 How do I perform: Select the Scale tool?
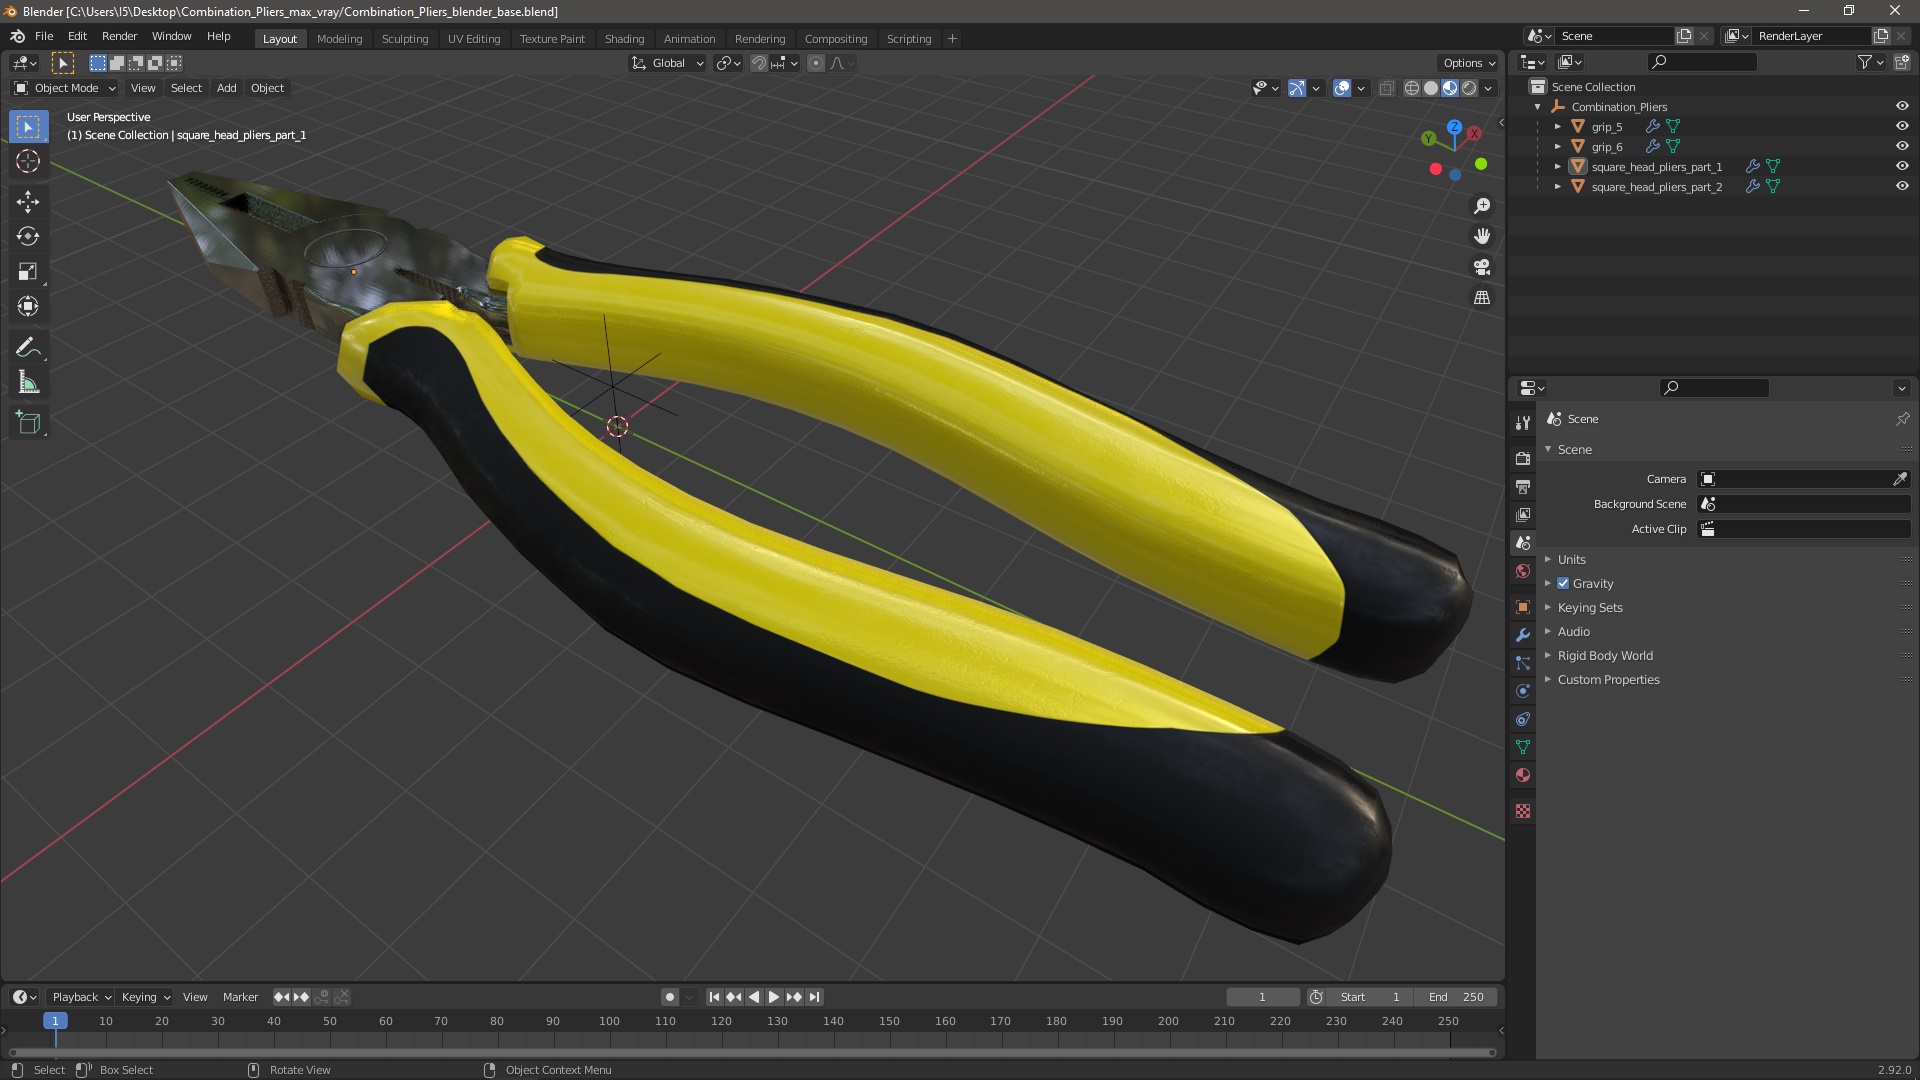pos(28,272)
